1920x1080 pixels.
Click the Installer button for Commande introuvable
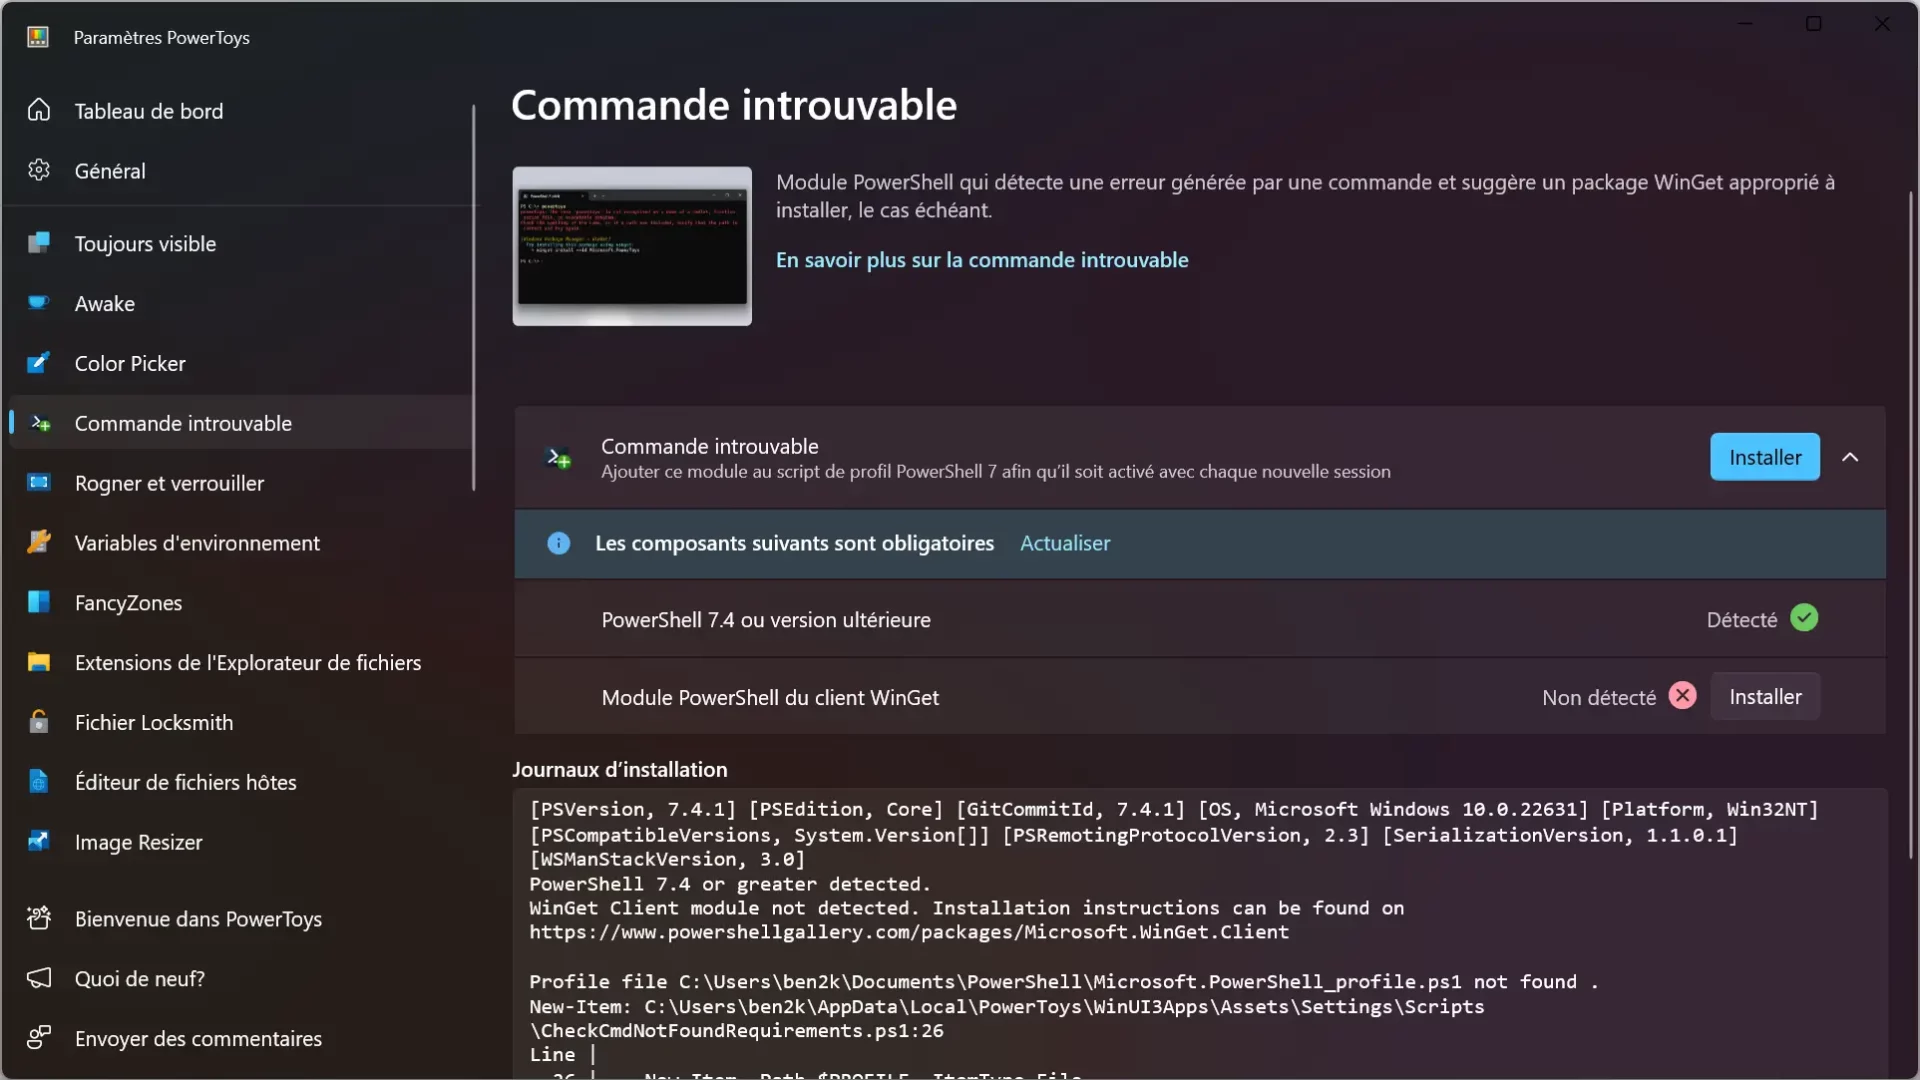1764,456
